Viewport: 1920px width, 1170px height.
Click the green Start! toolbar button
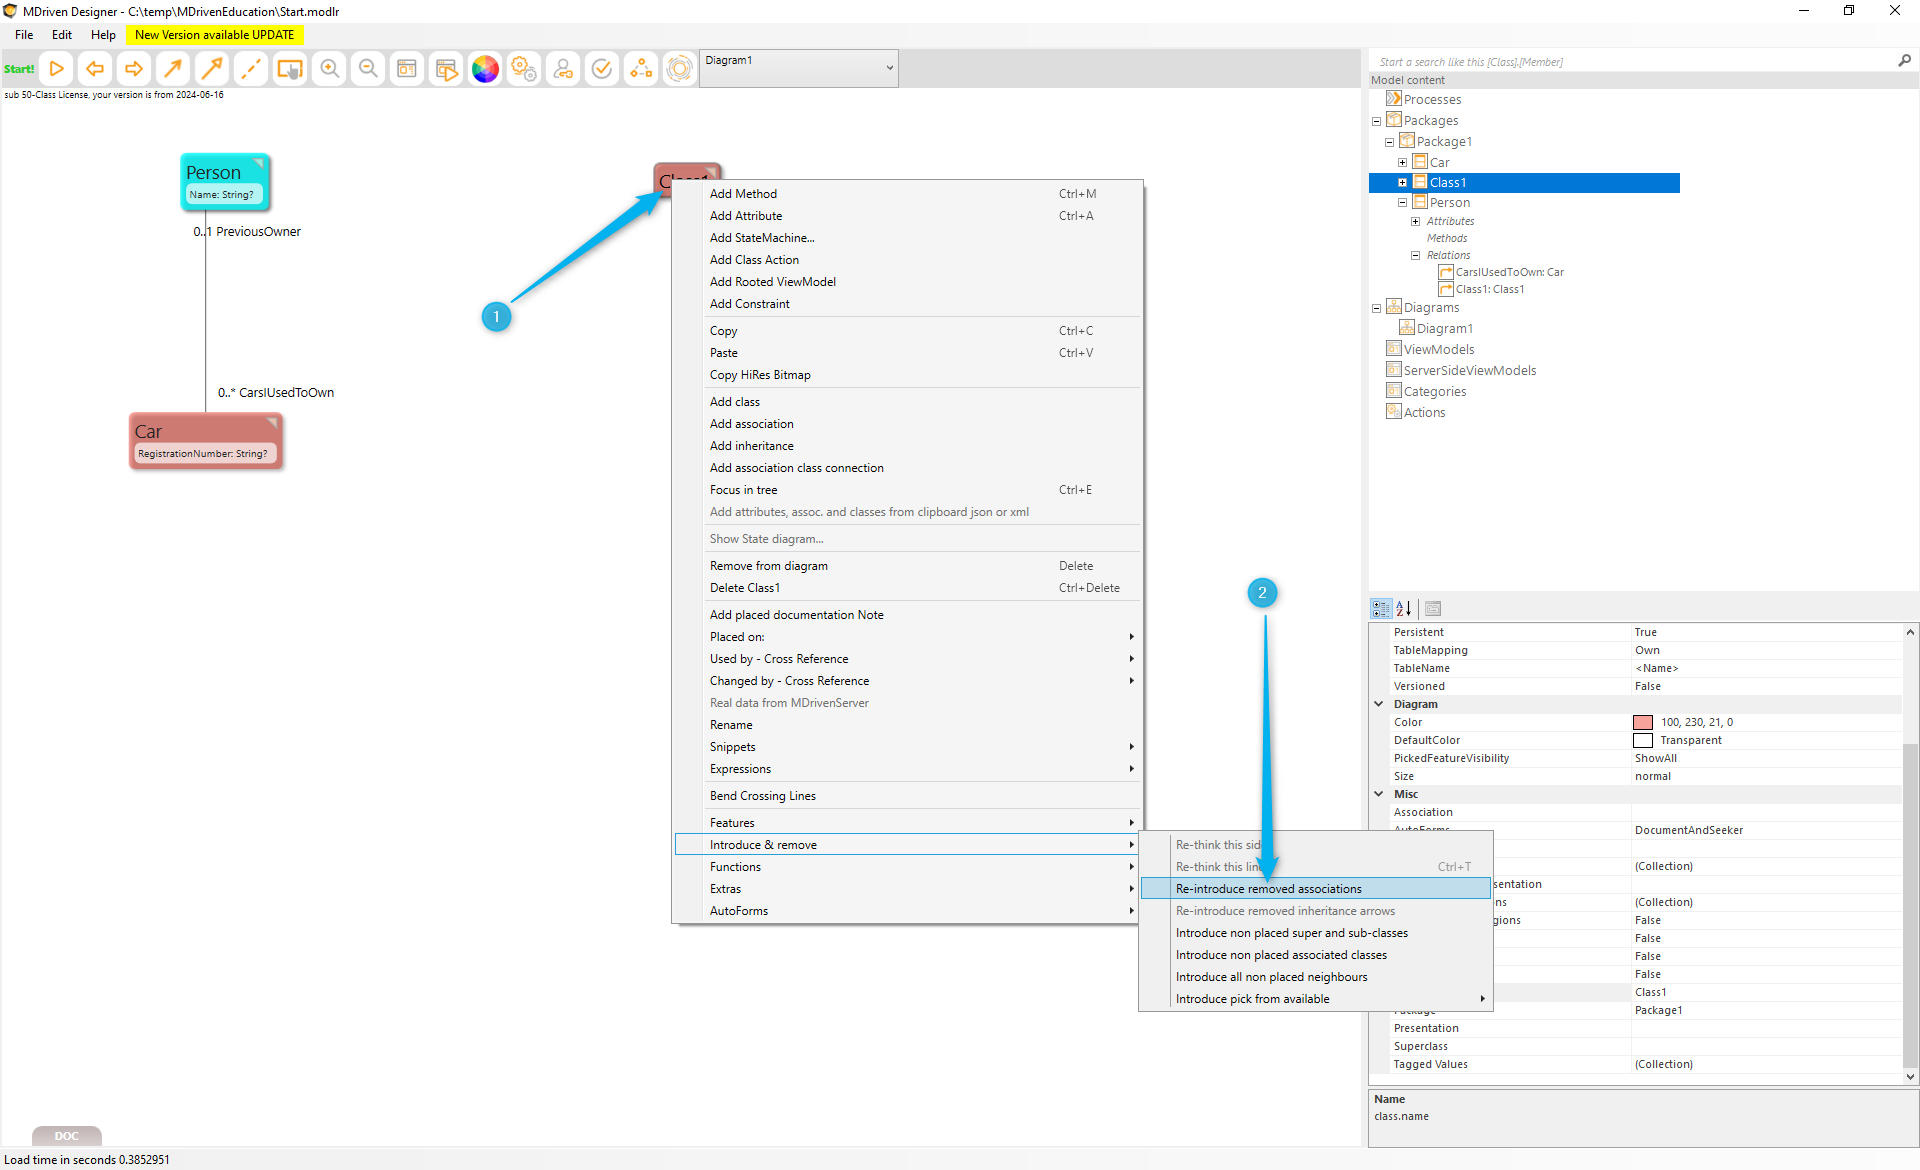click(x=19, y=69)
